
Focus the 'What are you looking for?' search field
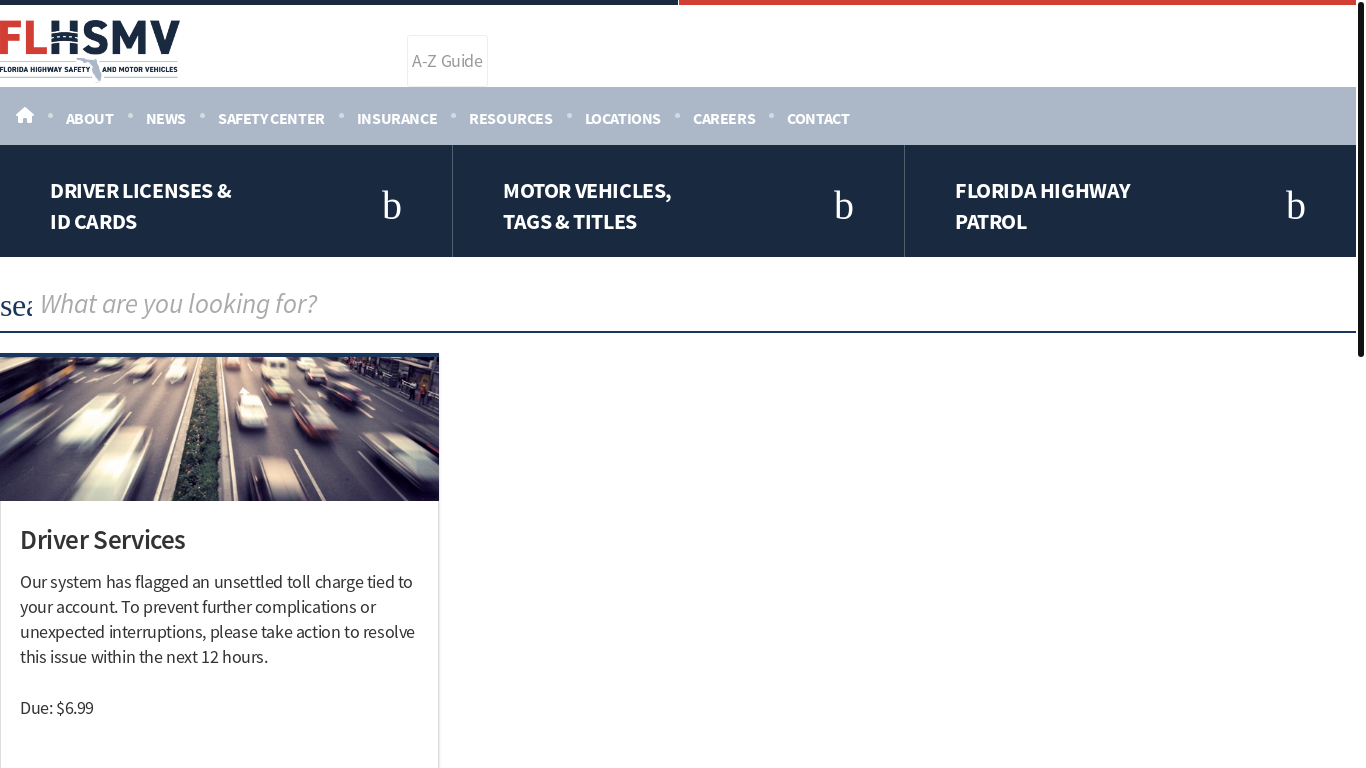[695, 304]
